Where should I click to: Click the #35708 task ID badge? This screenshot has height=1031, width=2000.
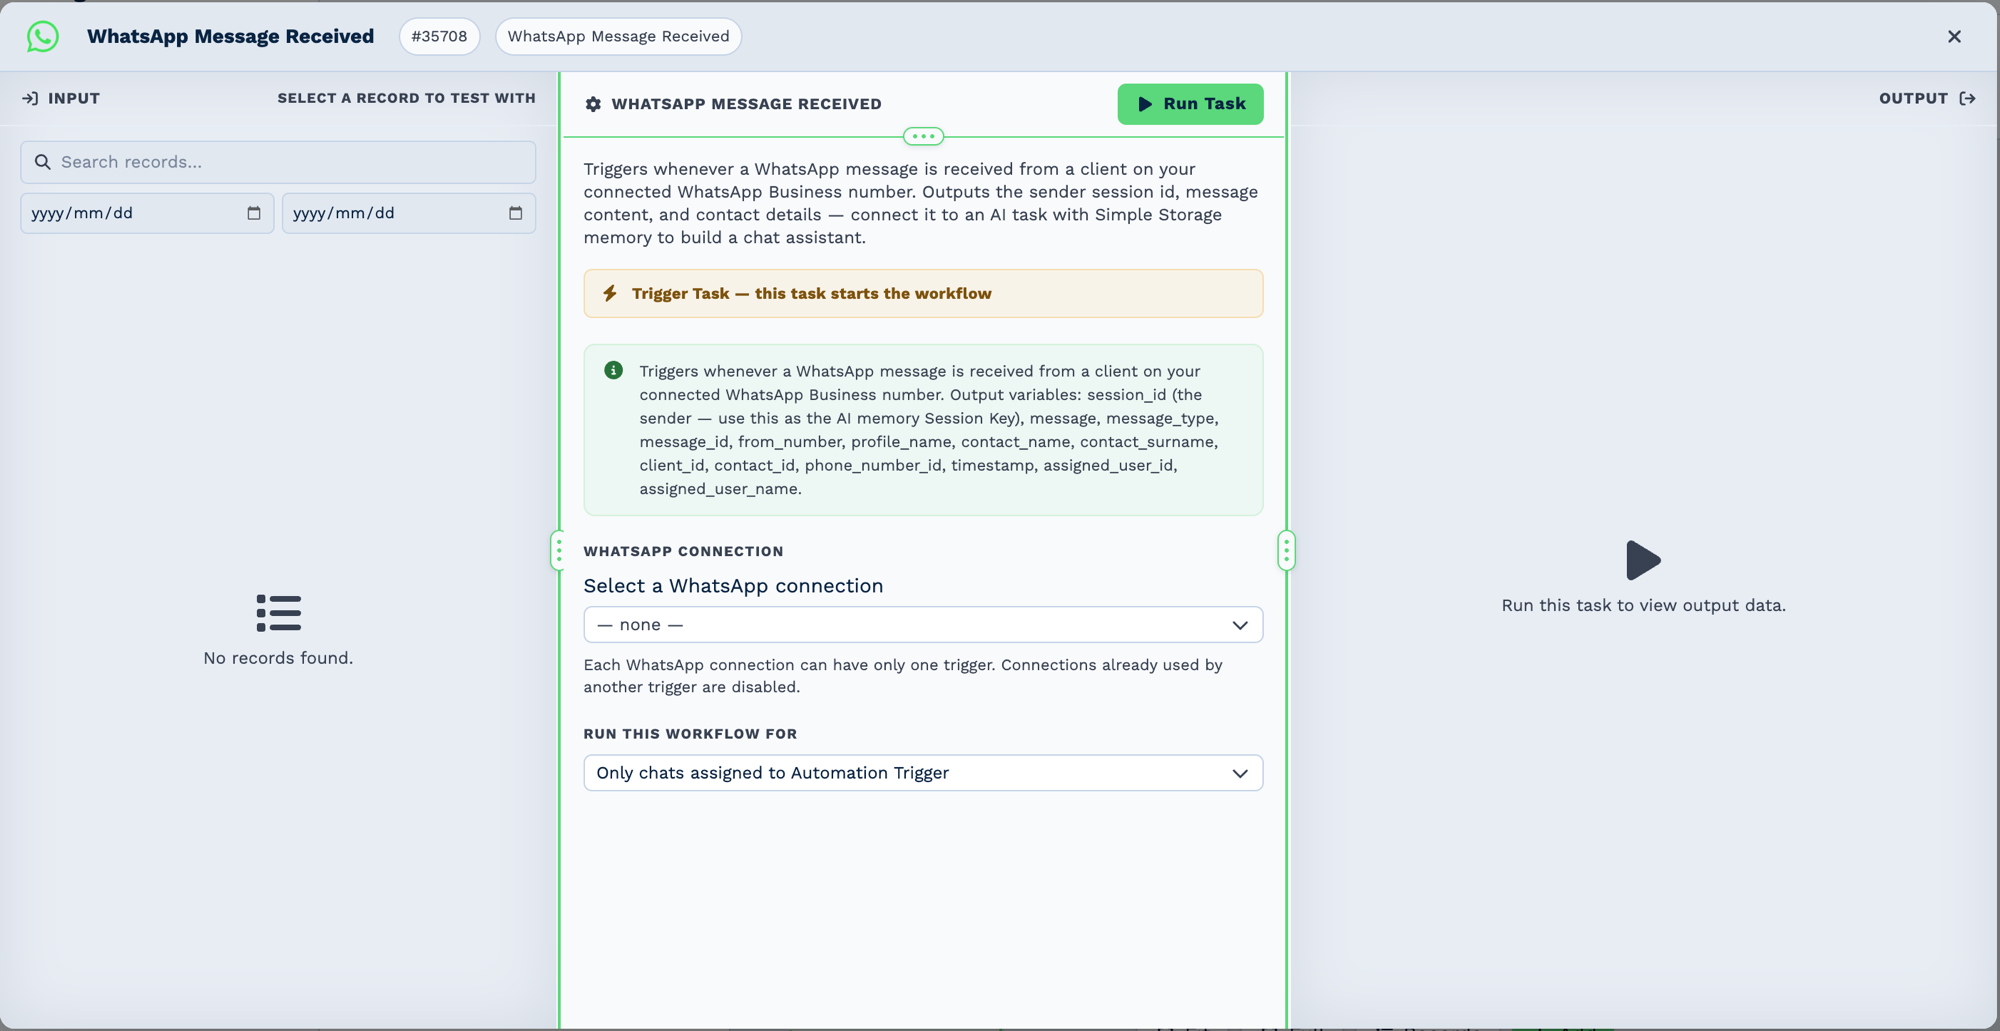point(440,37)
